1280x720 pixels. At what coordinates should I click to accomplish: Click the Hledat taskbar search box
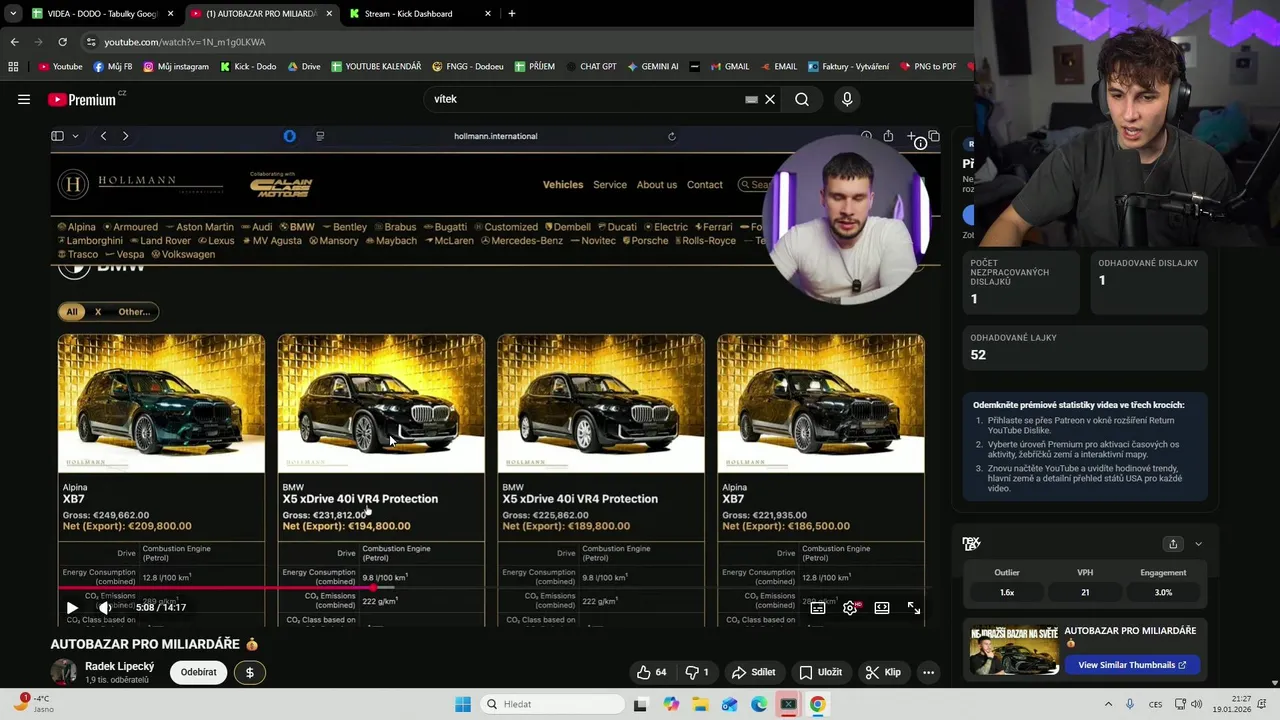[552, 704]
